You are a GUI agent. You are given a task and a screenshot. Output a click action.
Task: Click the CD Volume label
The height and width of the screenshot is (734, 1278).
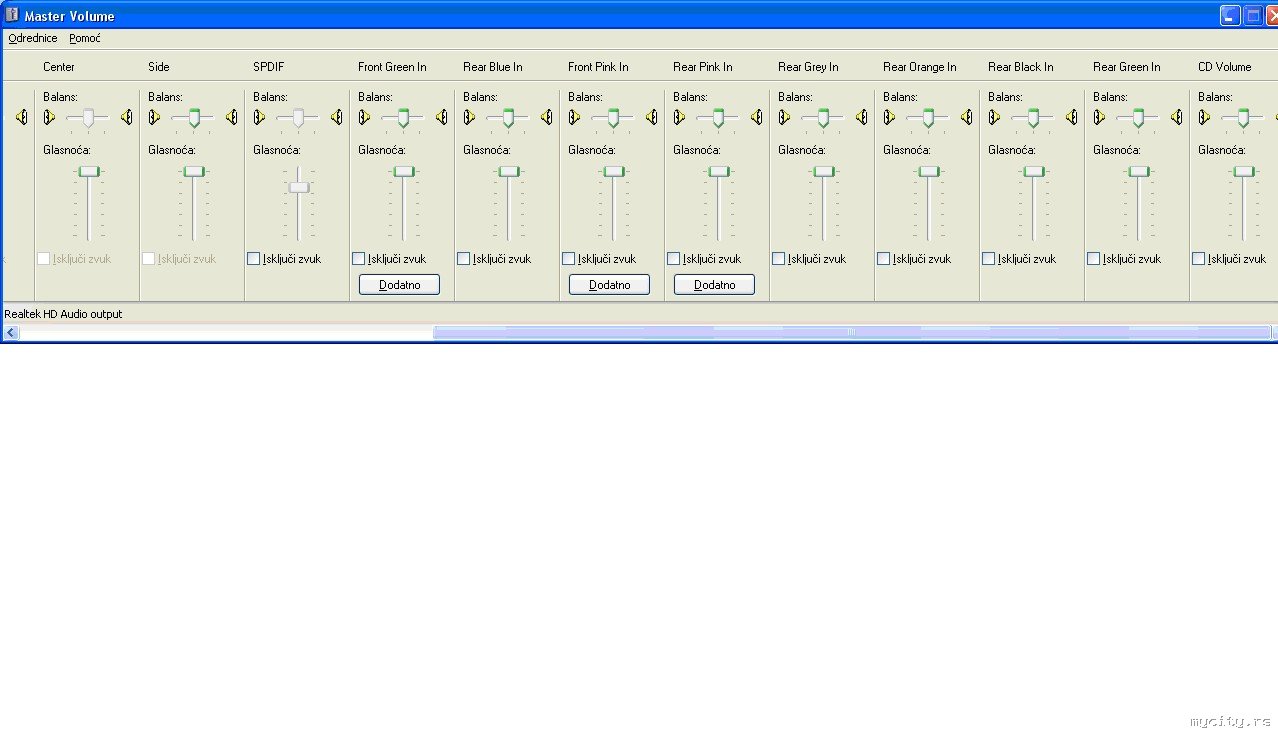(x=1225, y=67)
